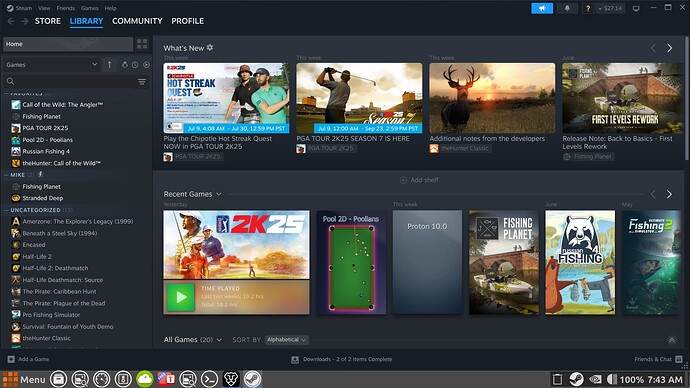Select Pool 2D - Poolians recent game tile
This screenshot has width=690, height=388.
click(x=351, y=262)
